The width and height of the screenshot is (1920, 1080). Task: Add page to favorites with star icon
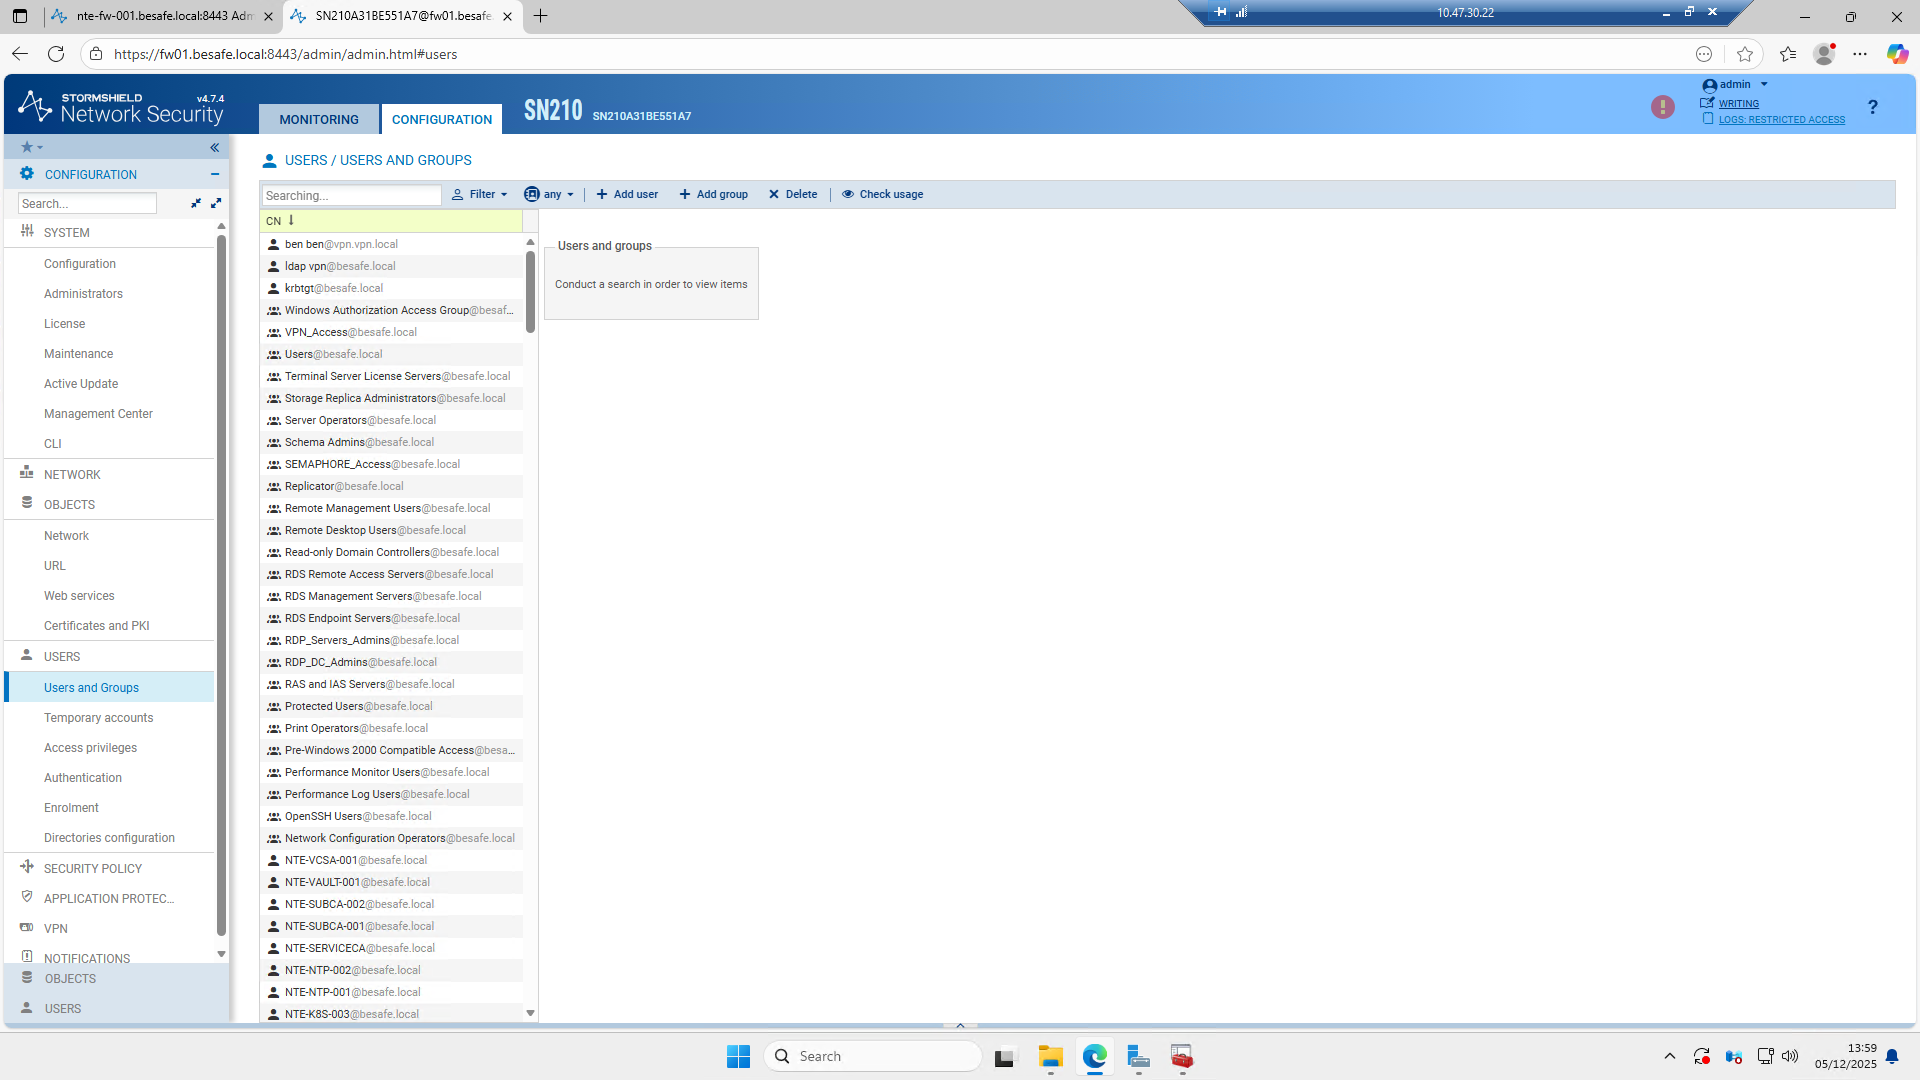(1745, 54)
